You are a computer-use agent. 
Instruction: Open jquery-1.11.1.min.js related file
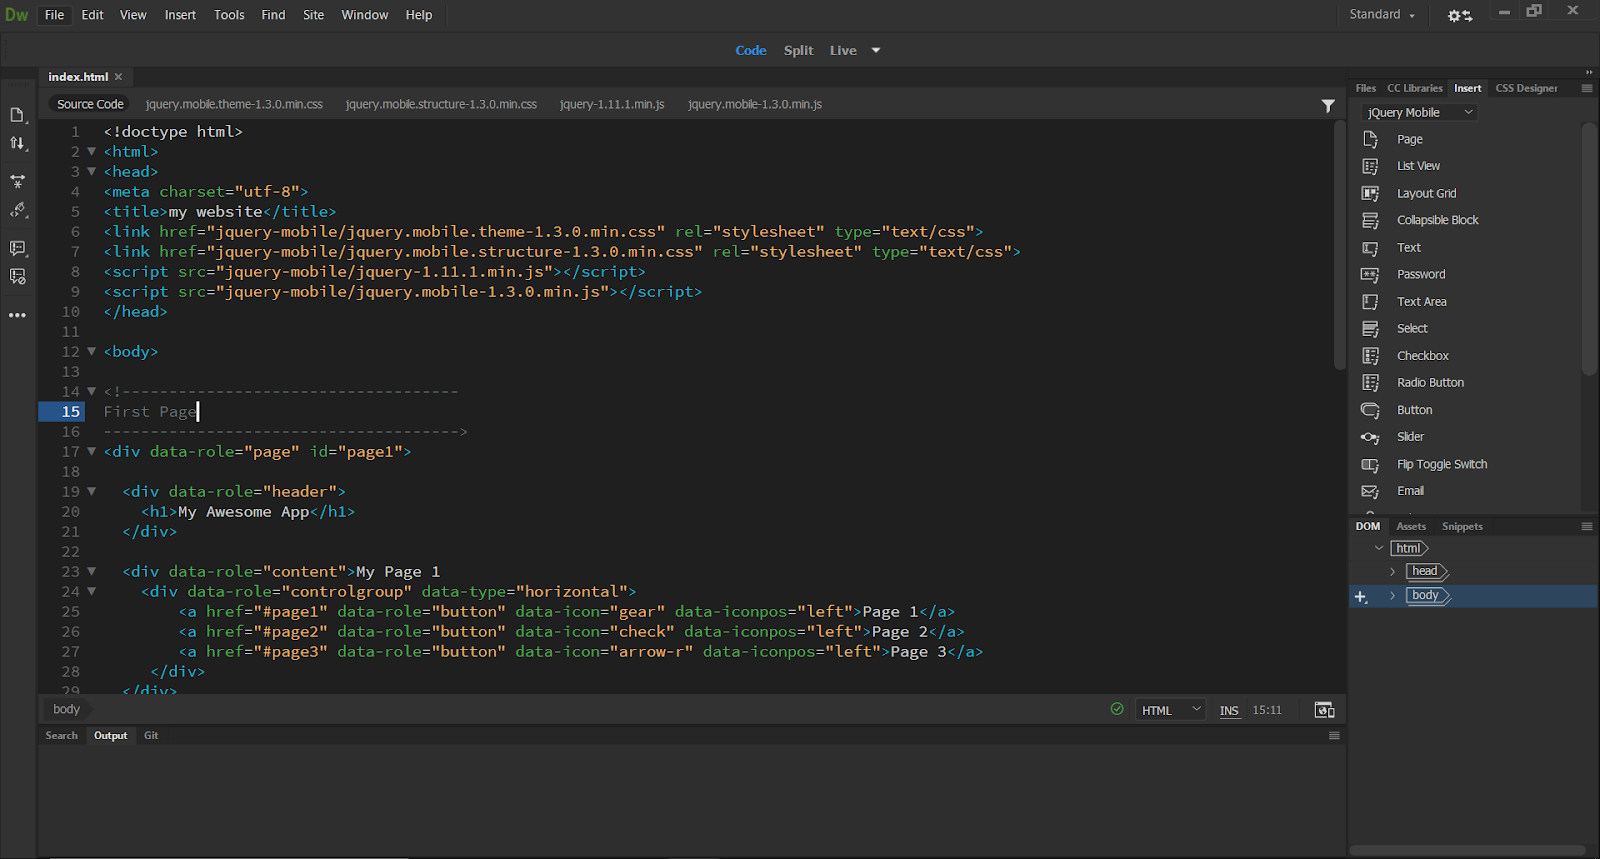[612, 104]
